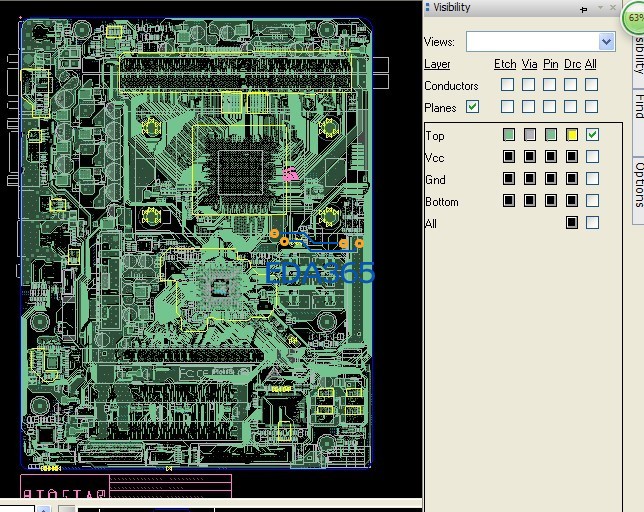This screenshot has height=512, width=644.
Task: Click the Etch column header
Action: click(505, 64)
